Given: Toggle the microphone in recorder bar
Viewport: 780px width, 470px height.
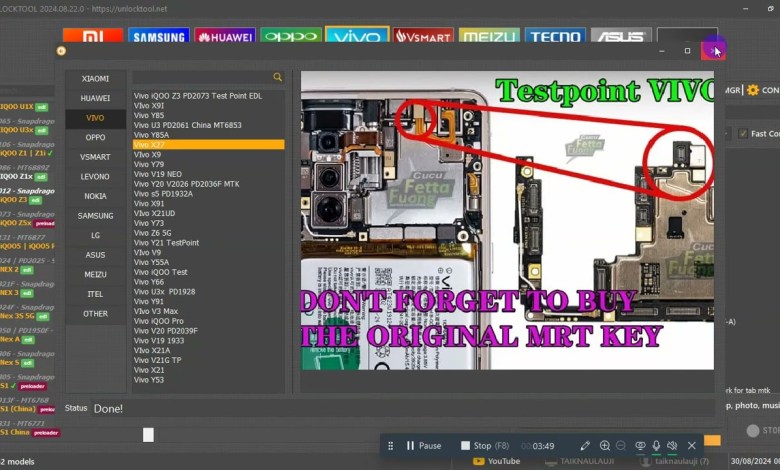Looking at the screenshot, I should (657, 446).
